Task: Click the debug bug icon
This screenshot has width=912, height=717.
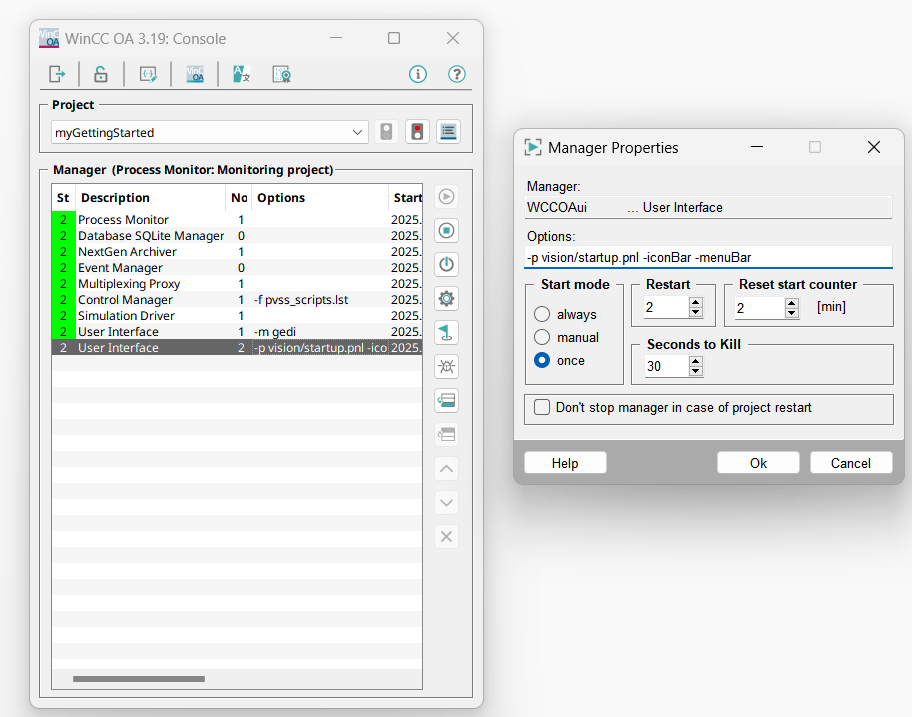Action: 446,366
